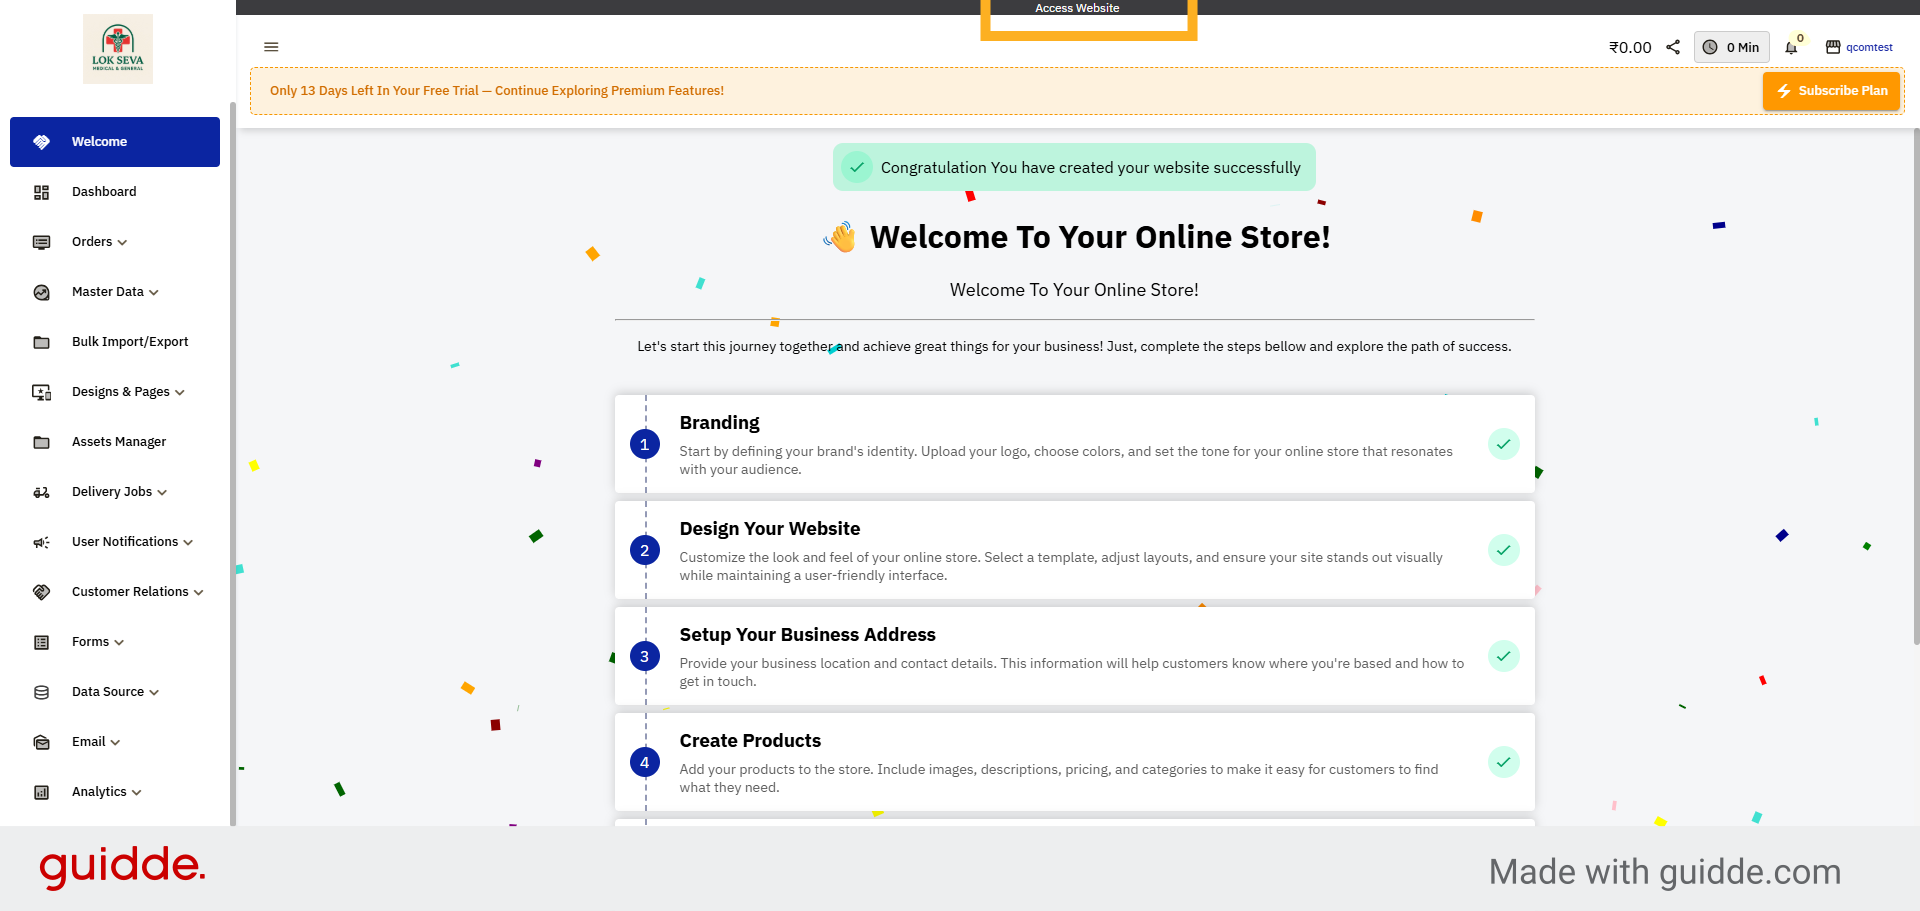Click the Forms sheet icon

[x=41, y=642]
